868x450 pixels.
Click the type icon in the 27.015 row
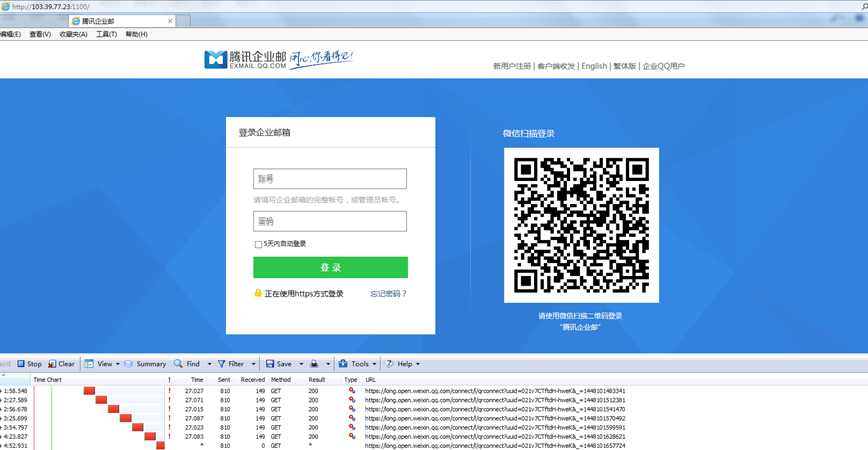click(x=352, y=409)
